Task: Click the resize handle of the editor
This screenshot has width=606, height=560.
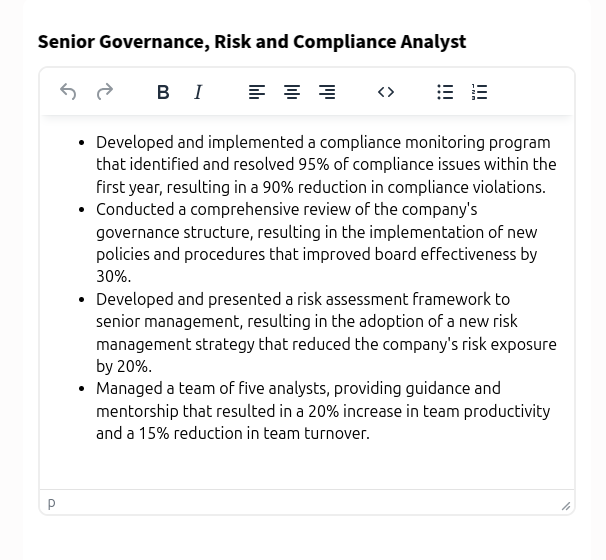Action: 566,506
